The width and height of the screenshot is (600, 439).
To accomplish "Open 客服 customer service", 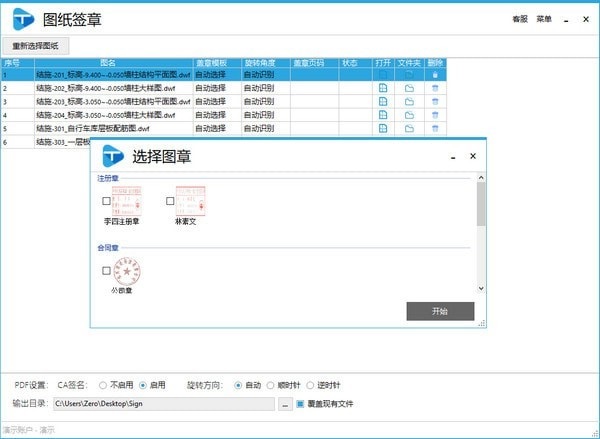I will 519,19.
